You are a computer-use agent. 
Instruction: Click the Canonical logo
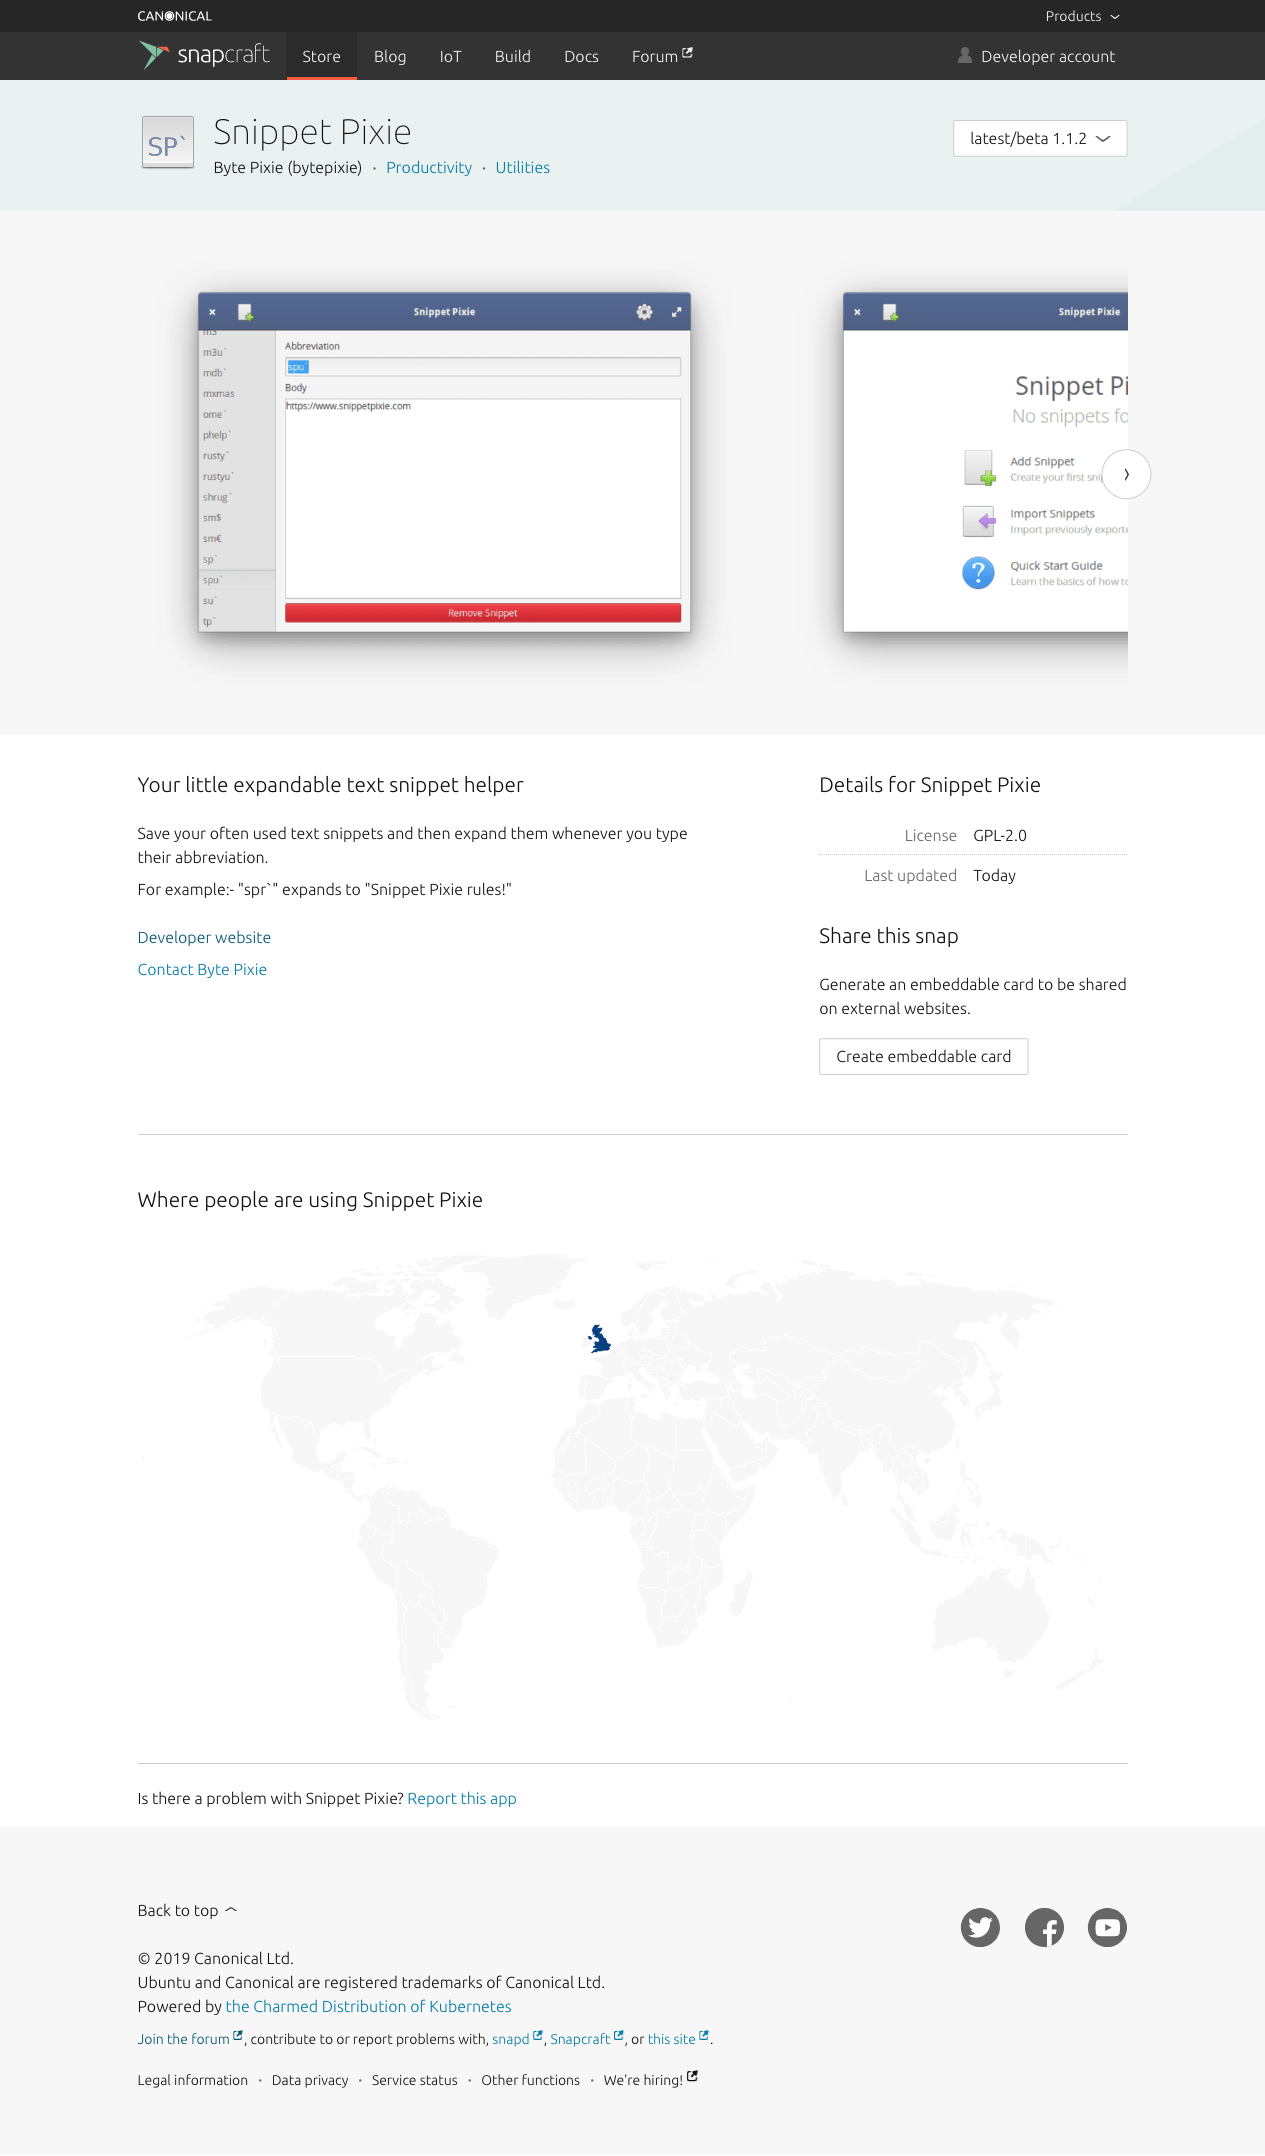coord(174,16)
